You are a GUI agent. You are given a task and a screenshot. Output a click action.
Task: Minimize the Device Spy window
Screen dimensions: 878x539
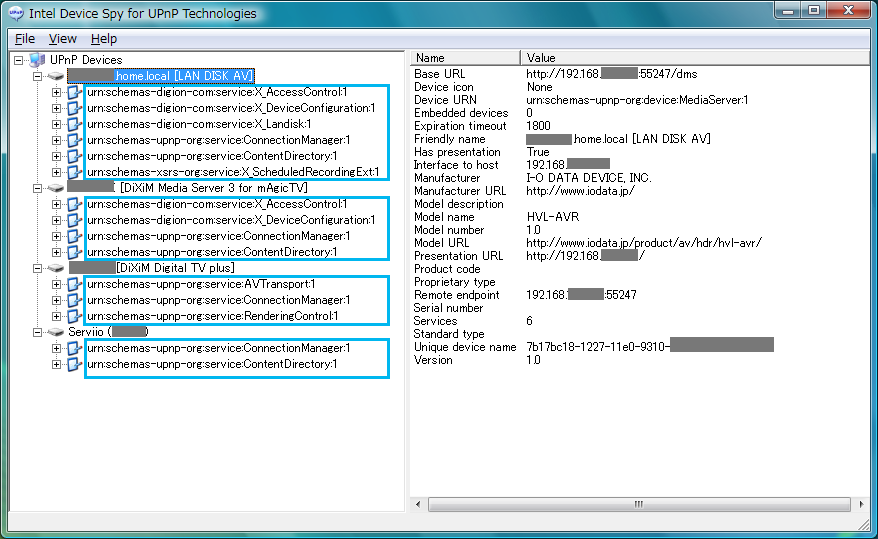pos(788,11)
